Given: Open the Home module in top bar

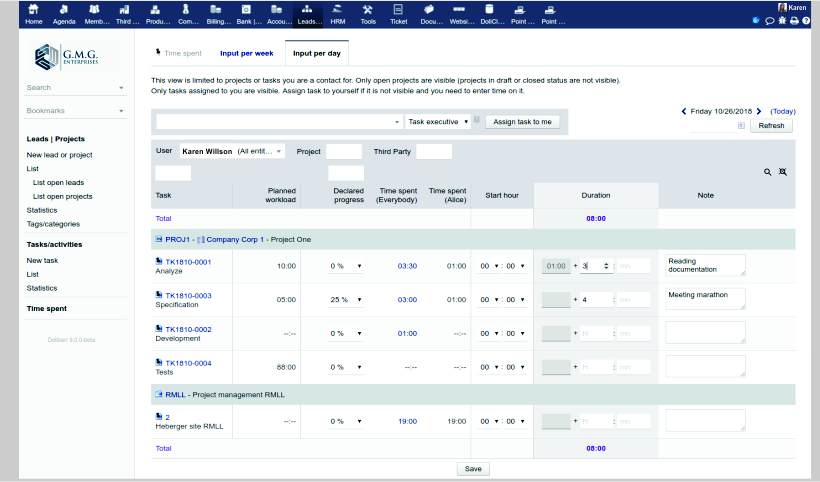Looking at the screenshot, I should pyautogui.click(x=33, y=13).
